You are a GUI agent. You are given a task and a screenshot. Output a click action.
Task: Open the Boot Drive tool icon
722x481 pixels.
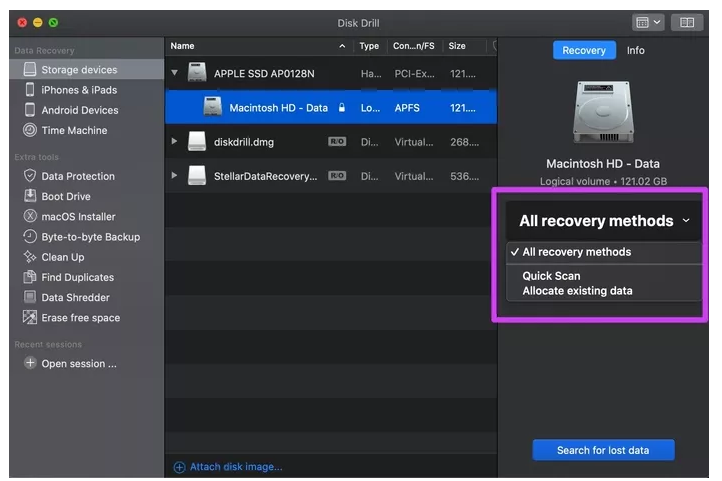click(x=30, y=196)
